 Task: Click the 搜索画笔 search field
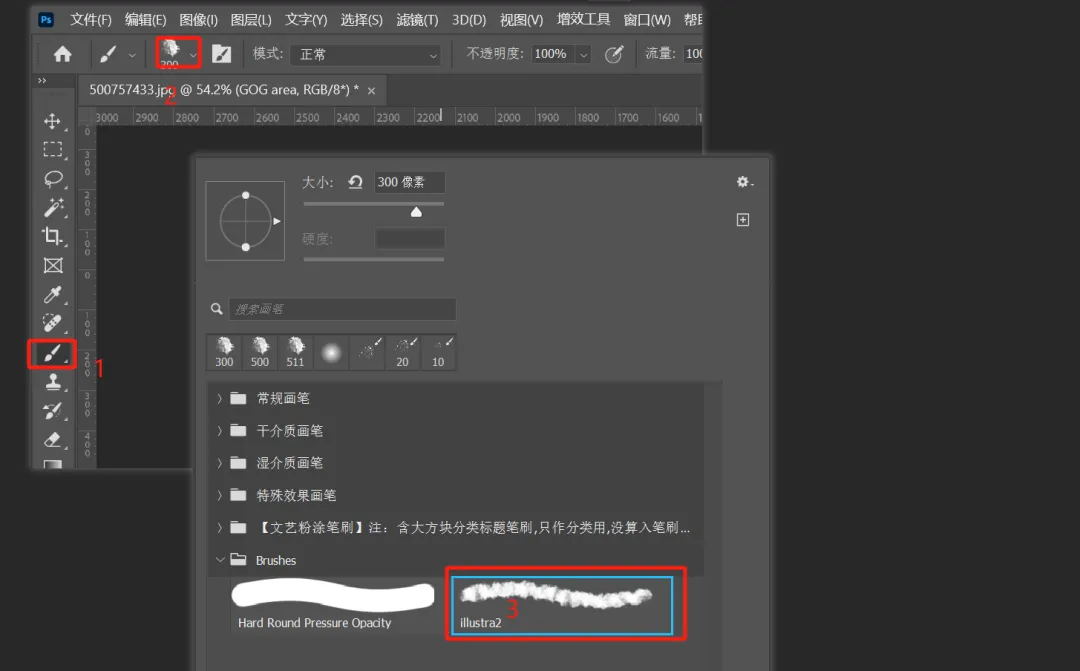(342, 309)
